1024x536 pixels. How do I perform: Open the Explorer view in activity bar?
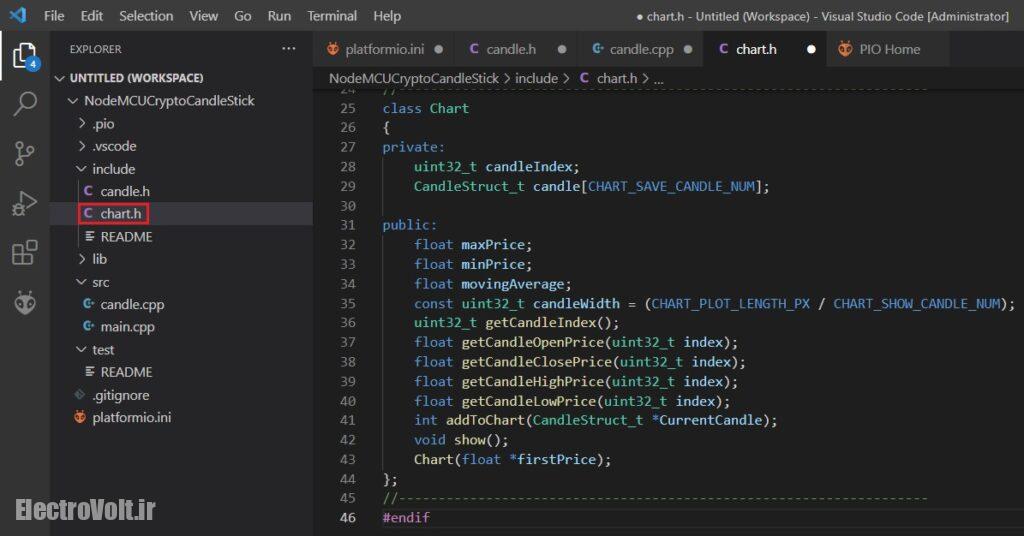[25, 56]
